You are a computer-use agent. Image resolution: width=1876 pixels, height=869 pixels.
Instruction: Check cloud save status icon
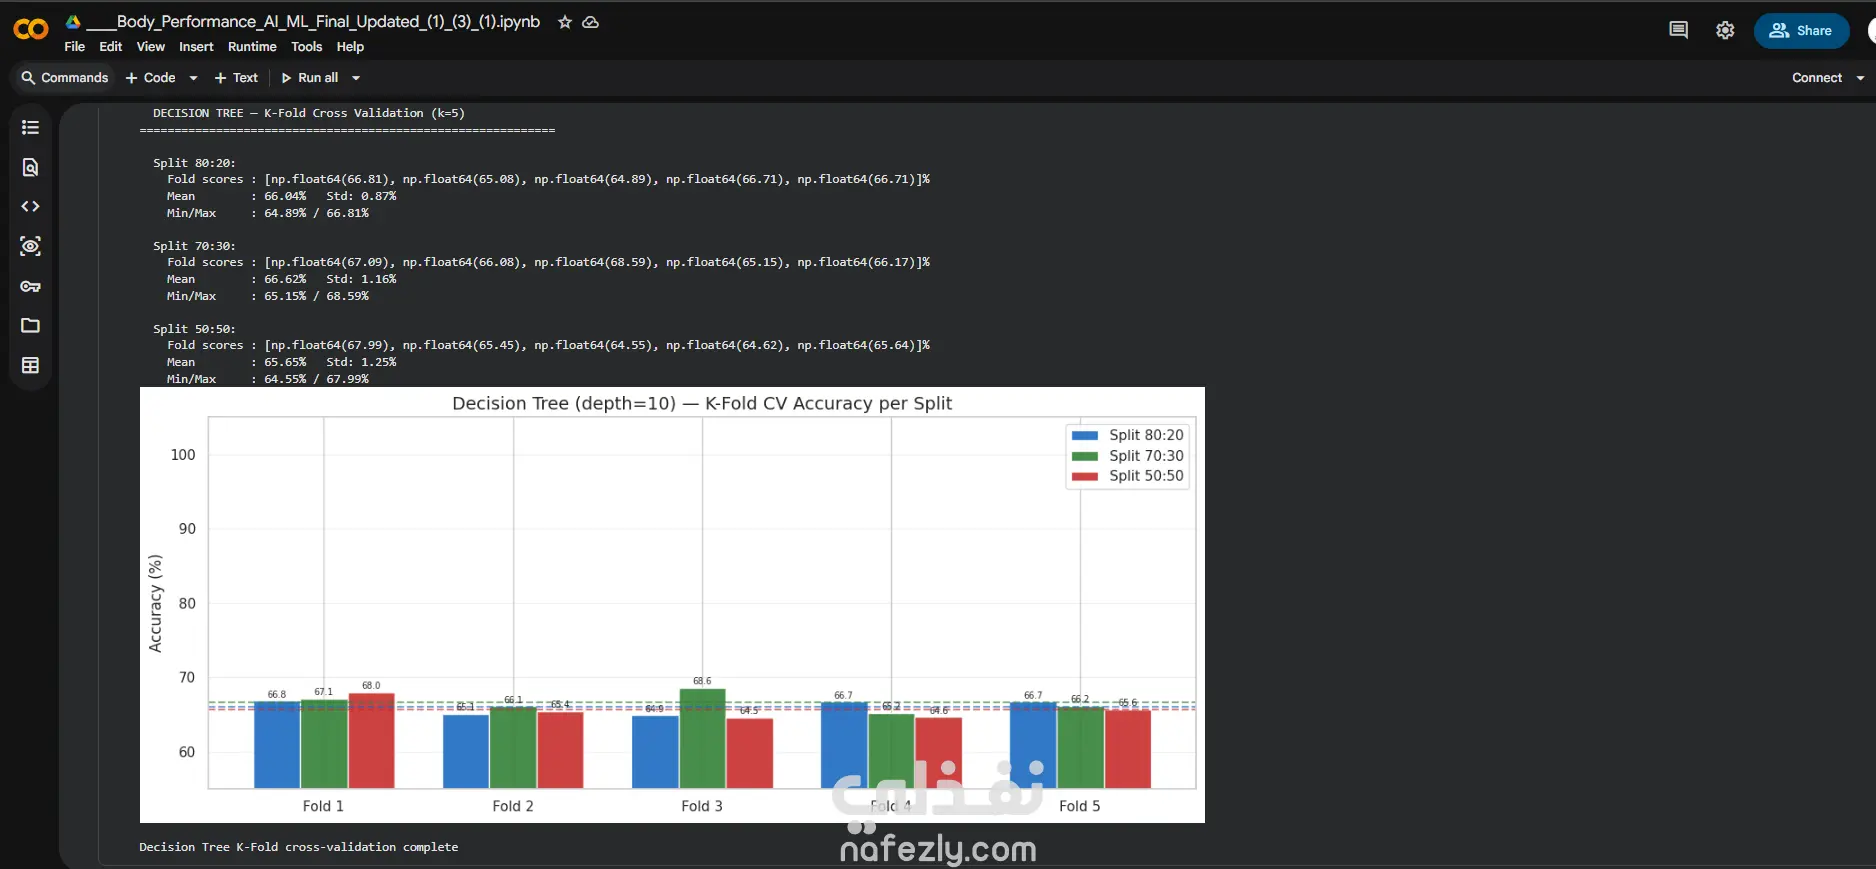pyautogui.click(x=591, y=22)
